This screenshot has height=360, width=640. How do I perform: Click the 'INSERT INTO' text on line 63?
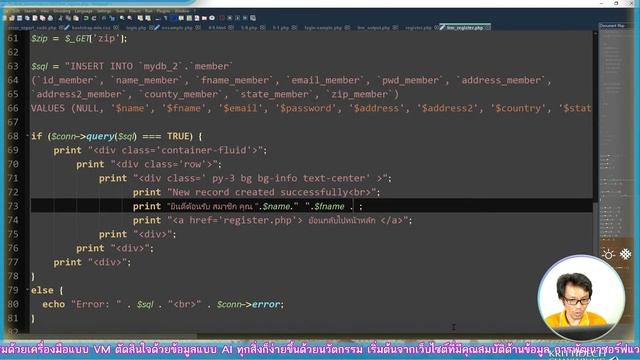[x=101, y=66]
